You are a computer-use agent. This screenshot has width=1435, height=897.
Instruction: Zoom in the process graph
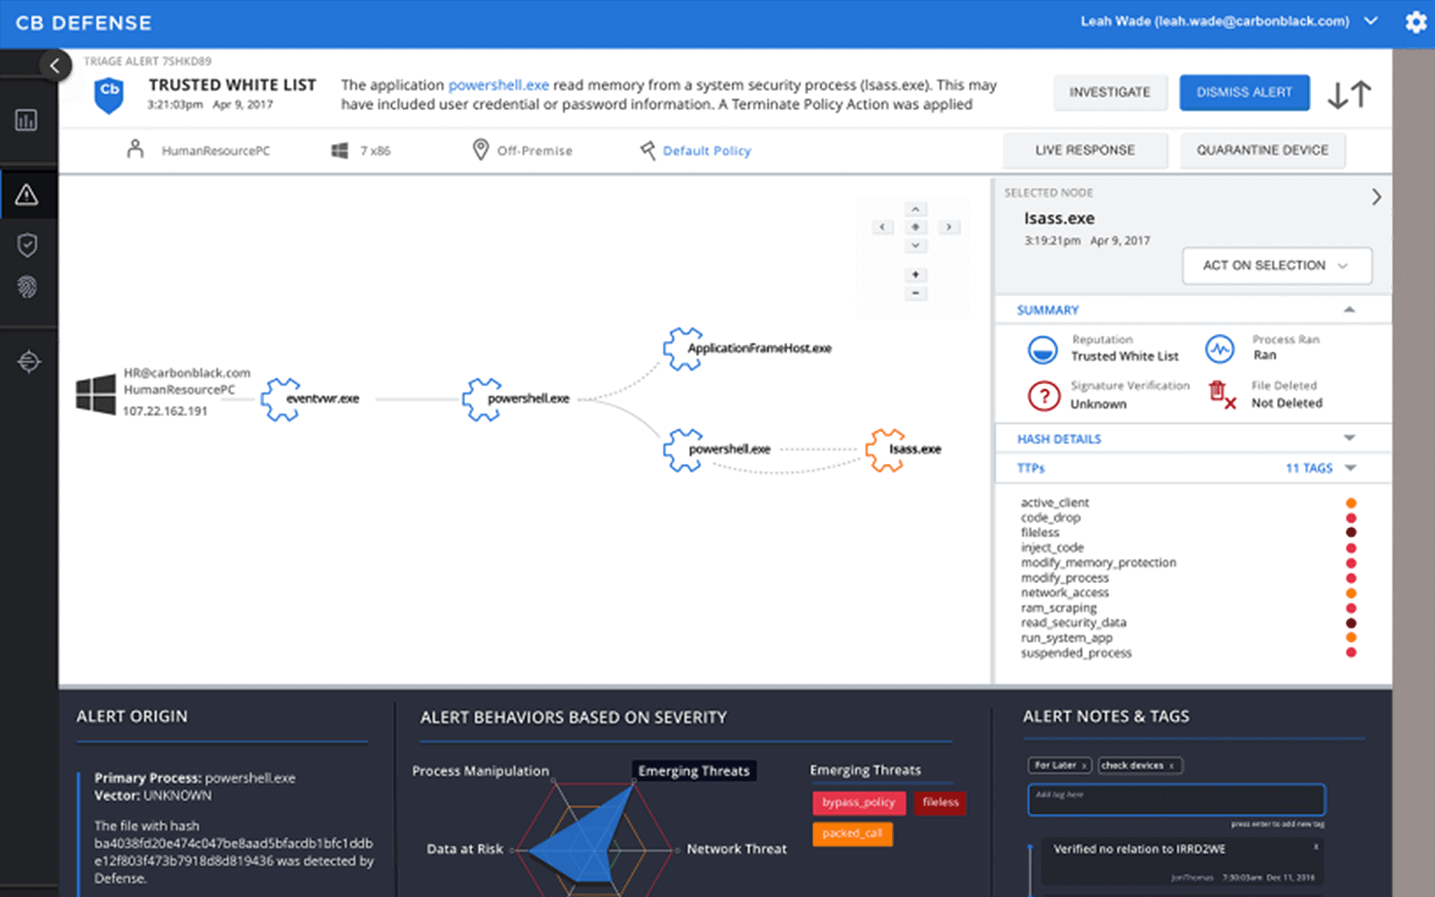click(x=915, y=274)
